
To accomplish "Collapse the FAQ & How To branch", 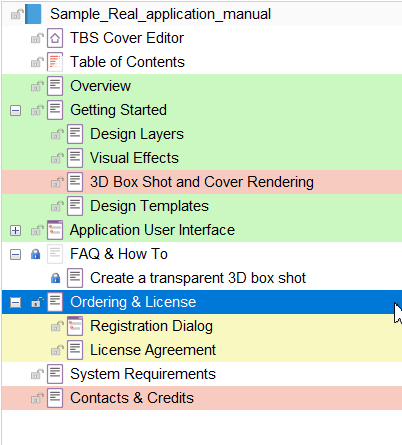I will point(15,254).
